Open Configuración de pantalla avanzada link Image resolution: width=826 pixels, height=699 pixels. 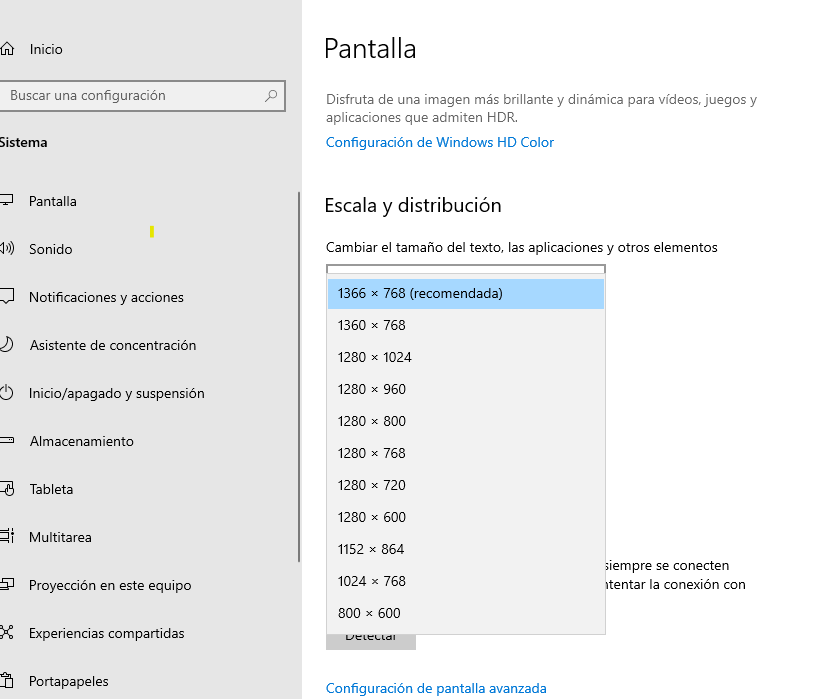point(436,688)
